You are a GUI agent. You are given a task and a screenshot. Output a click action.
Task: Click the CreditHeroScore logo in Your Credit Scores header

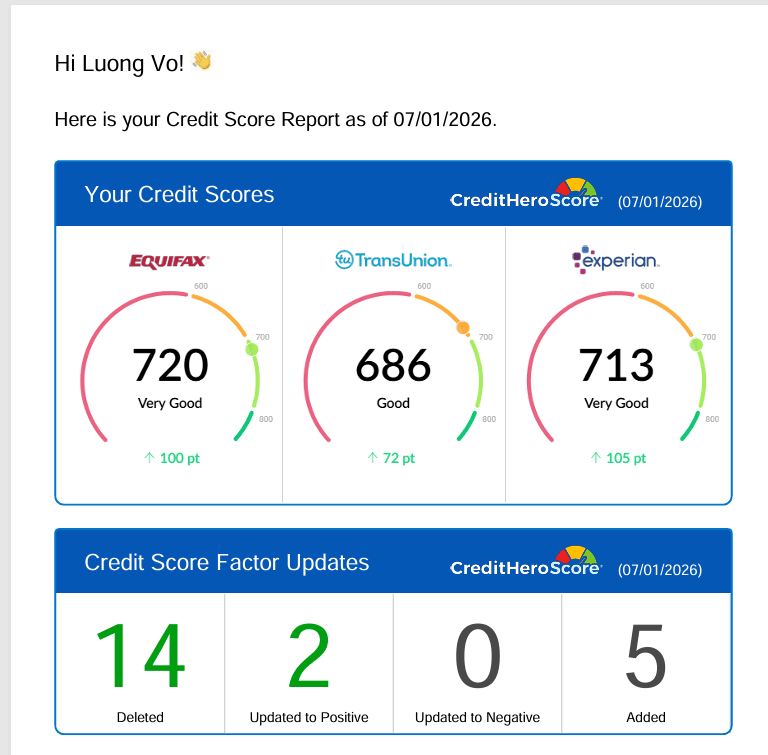click(526, 194)
